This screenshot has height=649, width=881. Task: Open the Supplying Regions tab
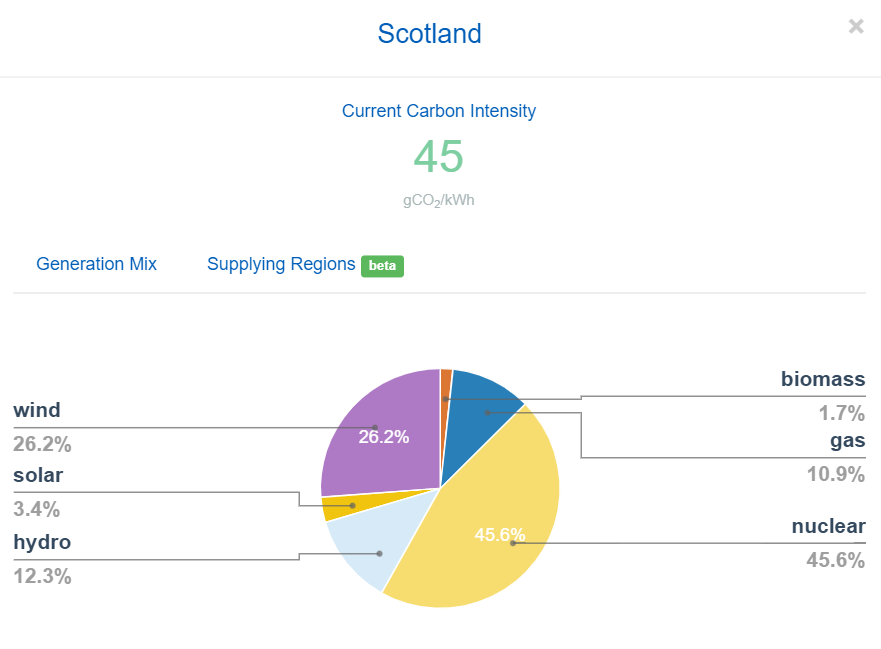click(x=281, y=264)
